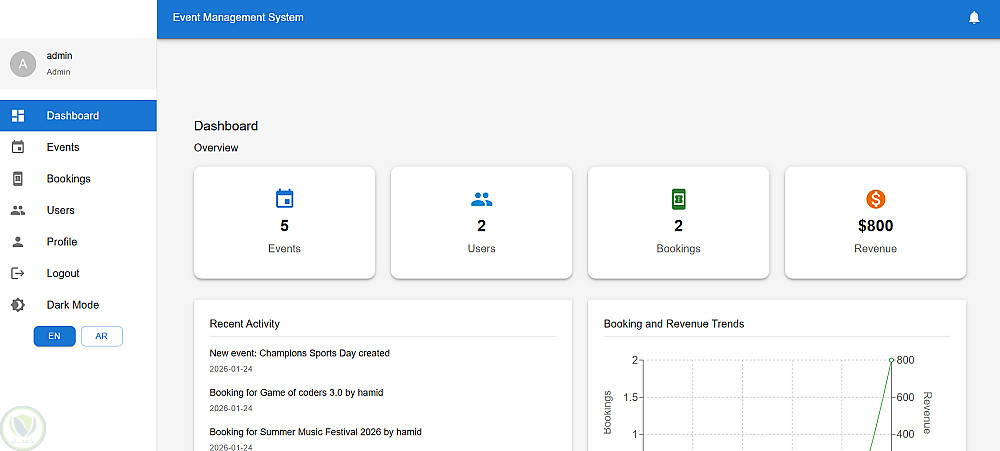Open the Events menu item
The width and height of the screenshot is (1000, 451).
pyautogui.click(x=78, y=147)
